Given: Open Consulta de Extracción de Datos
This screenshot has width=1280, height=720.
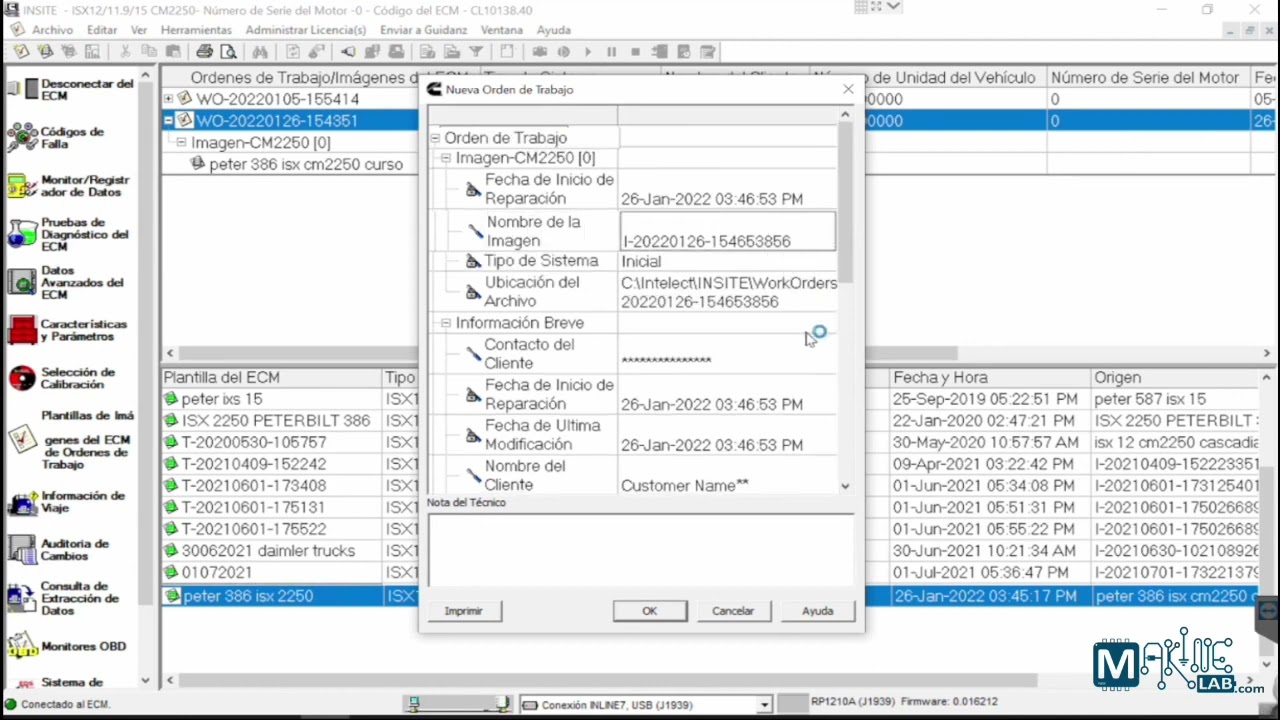Looking at the screenshot, I should click(x=64, y=598).
